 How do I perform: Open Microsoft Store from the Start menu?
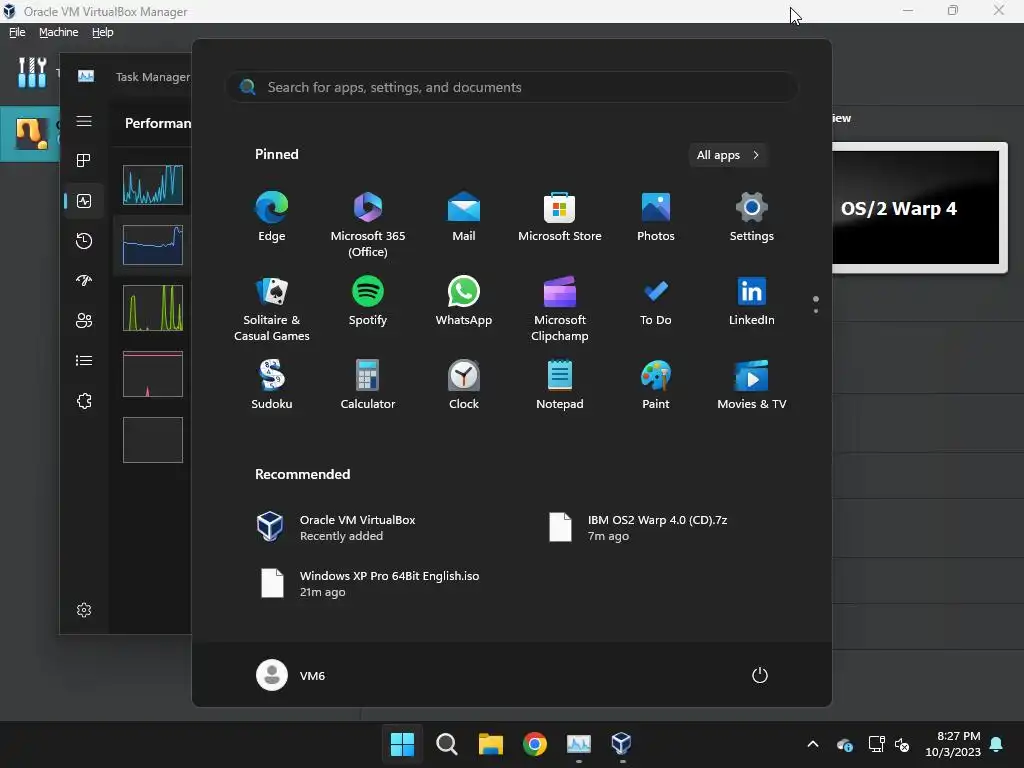pyautogui.click(x=560, y=217)
